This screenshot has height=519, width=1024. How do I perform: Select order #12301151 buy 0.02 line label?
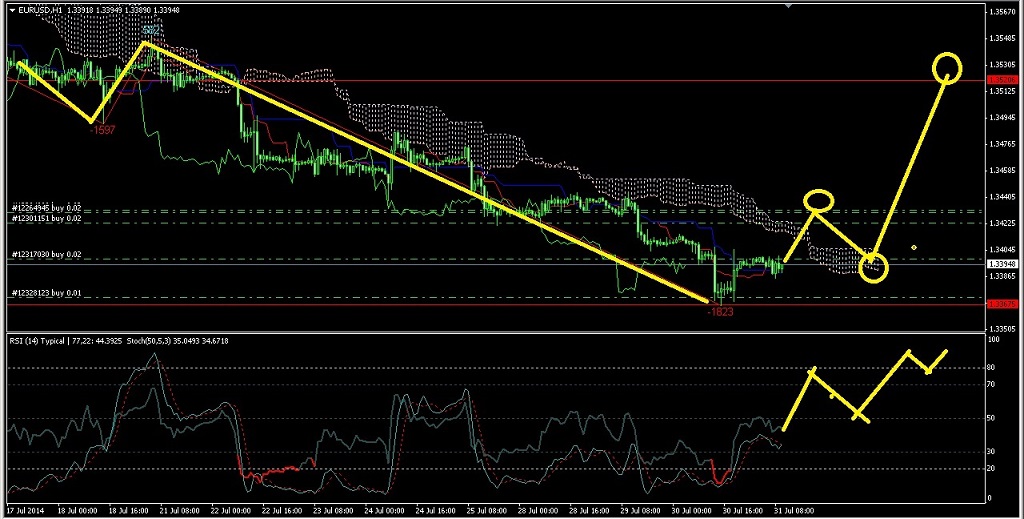[45, 218]
